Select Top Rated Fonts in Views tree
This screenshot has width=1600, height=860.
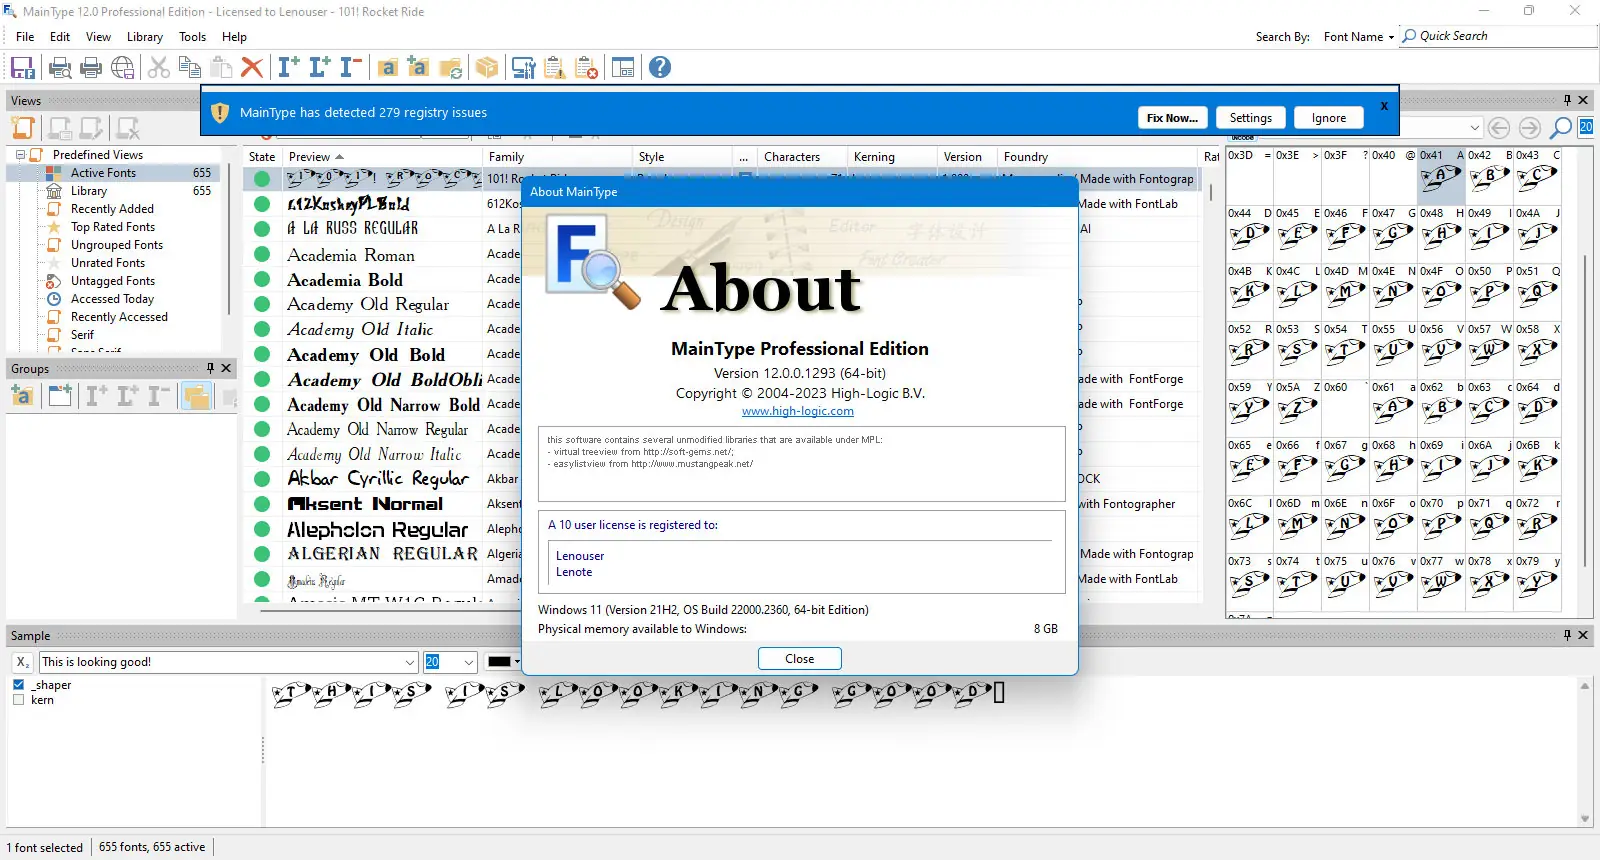pos(113,227)
